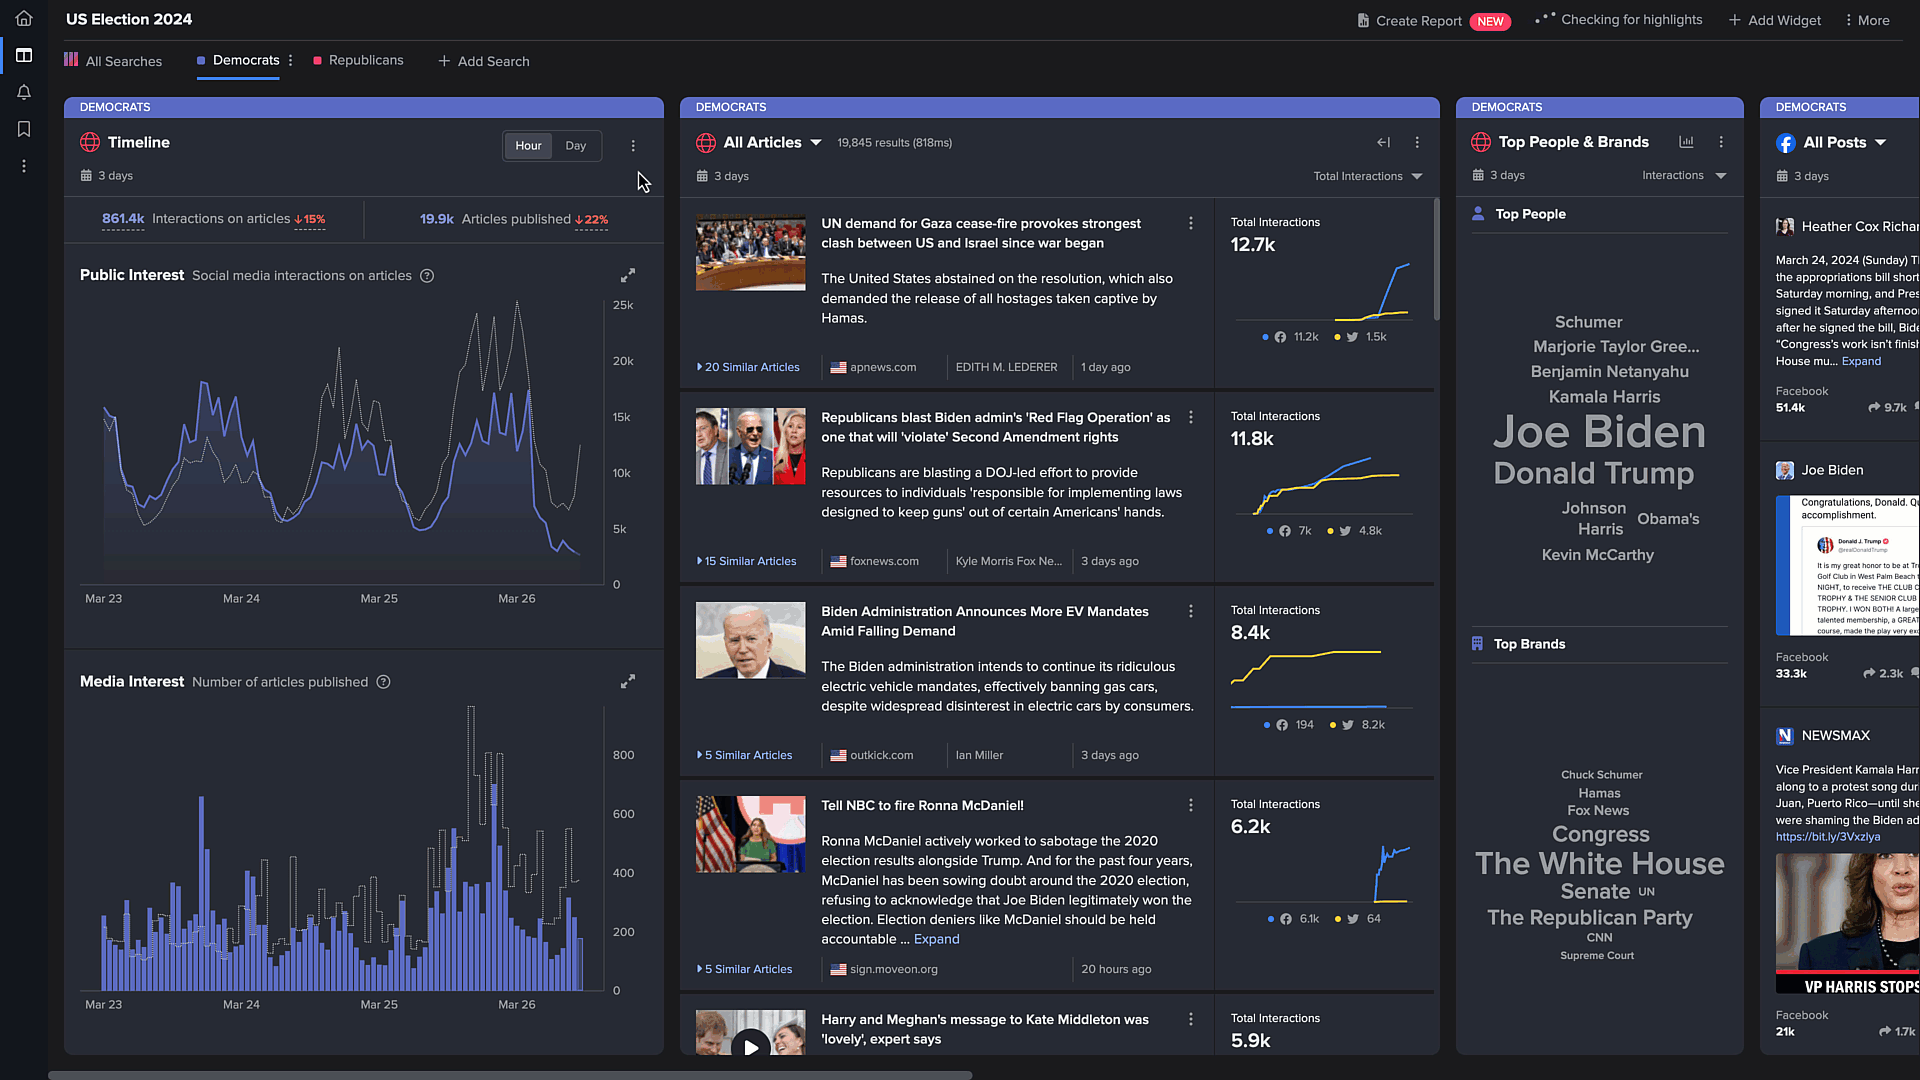Open the Home icon in sidebar
Image resolution: width=1920 pixels, height=1080 pixels.
point(23,18)
